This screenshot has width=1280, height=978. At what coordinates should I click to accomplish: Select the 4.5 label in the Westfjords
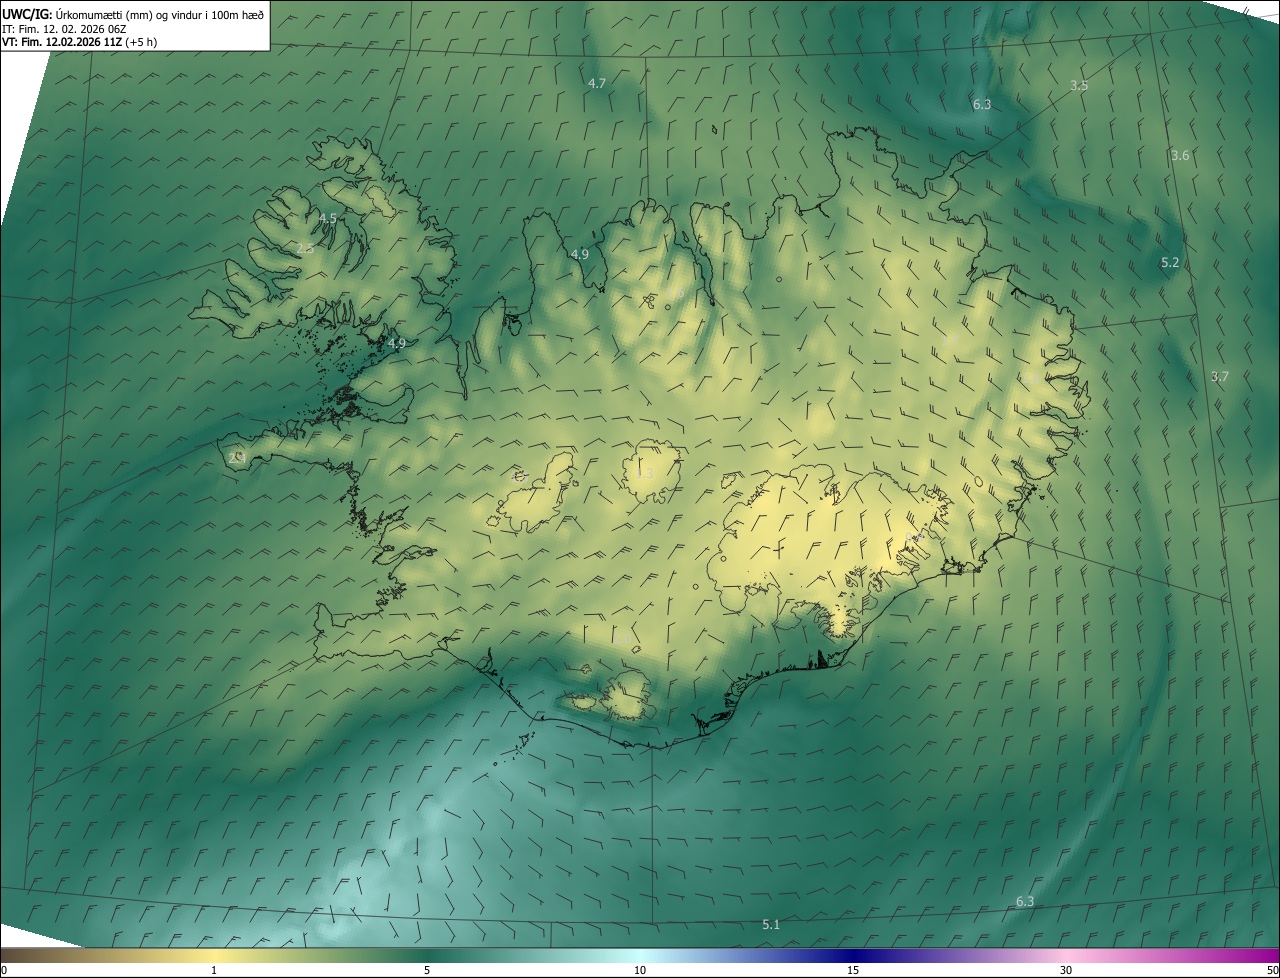[328, 218]
